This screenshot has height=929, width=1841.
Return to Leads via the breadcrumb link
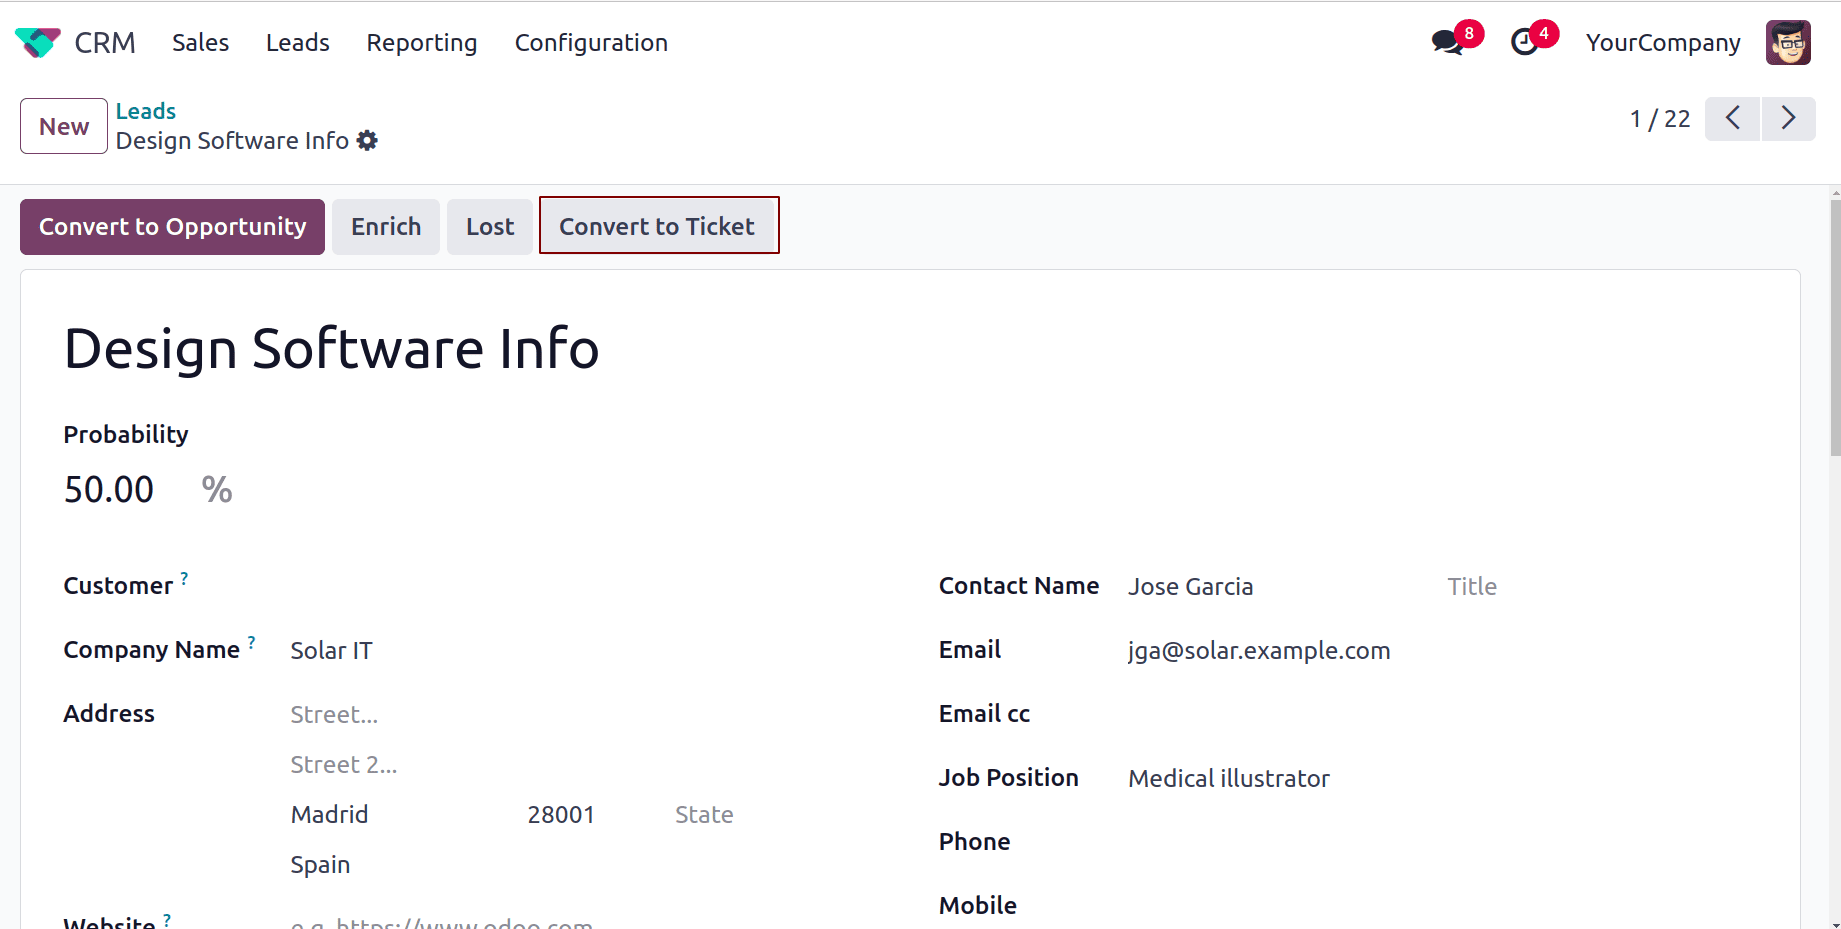145,110
